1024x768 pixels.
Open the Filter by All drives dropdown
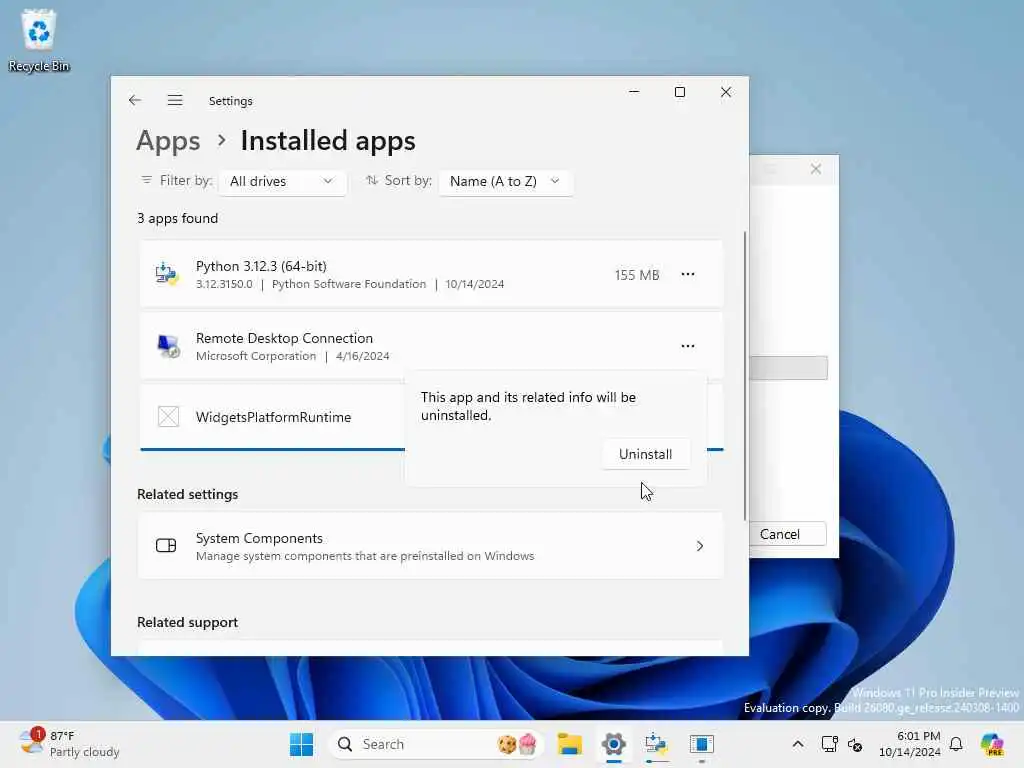point(282,182)
